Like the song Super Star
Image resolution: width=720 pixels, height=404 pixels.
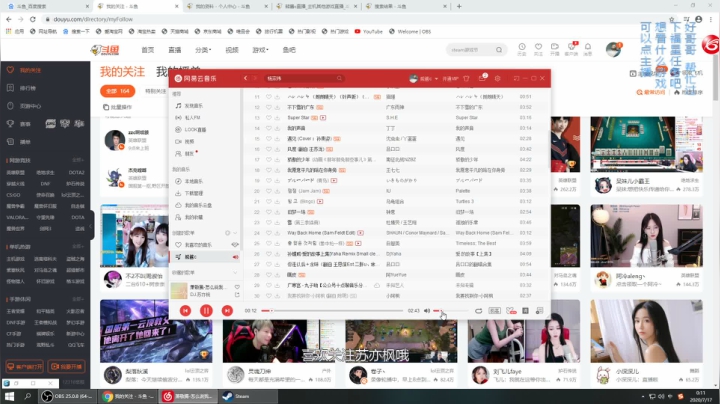click(269, 118)
